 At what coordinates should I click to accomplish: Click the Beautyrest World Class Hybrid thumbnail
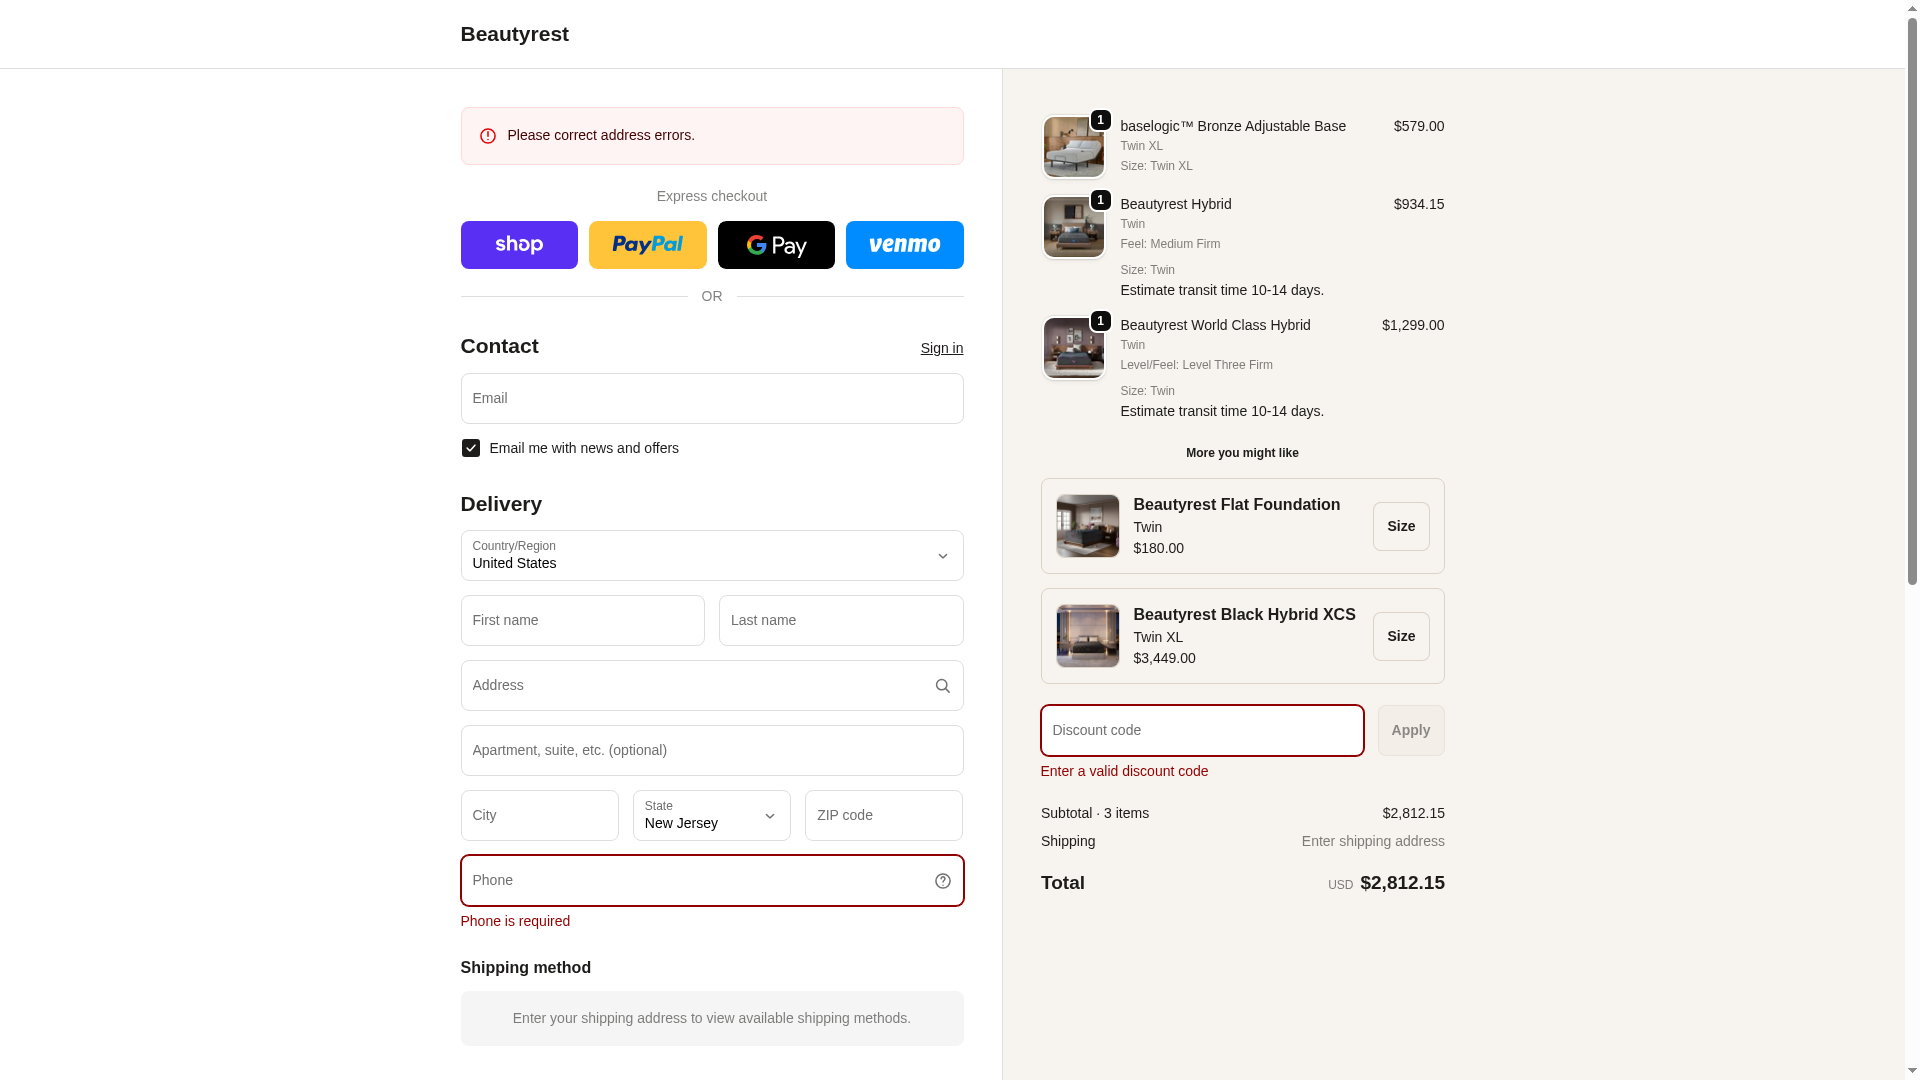pos(1073,348)
